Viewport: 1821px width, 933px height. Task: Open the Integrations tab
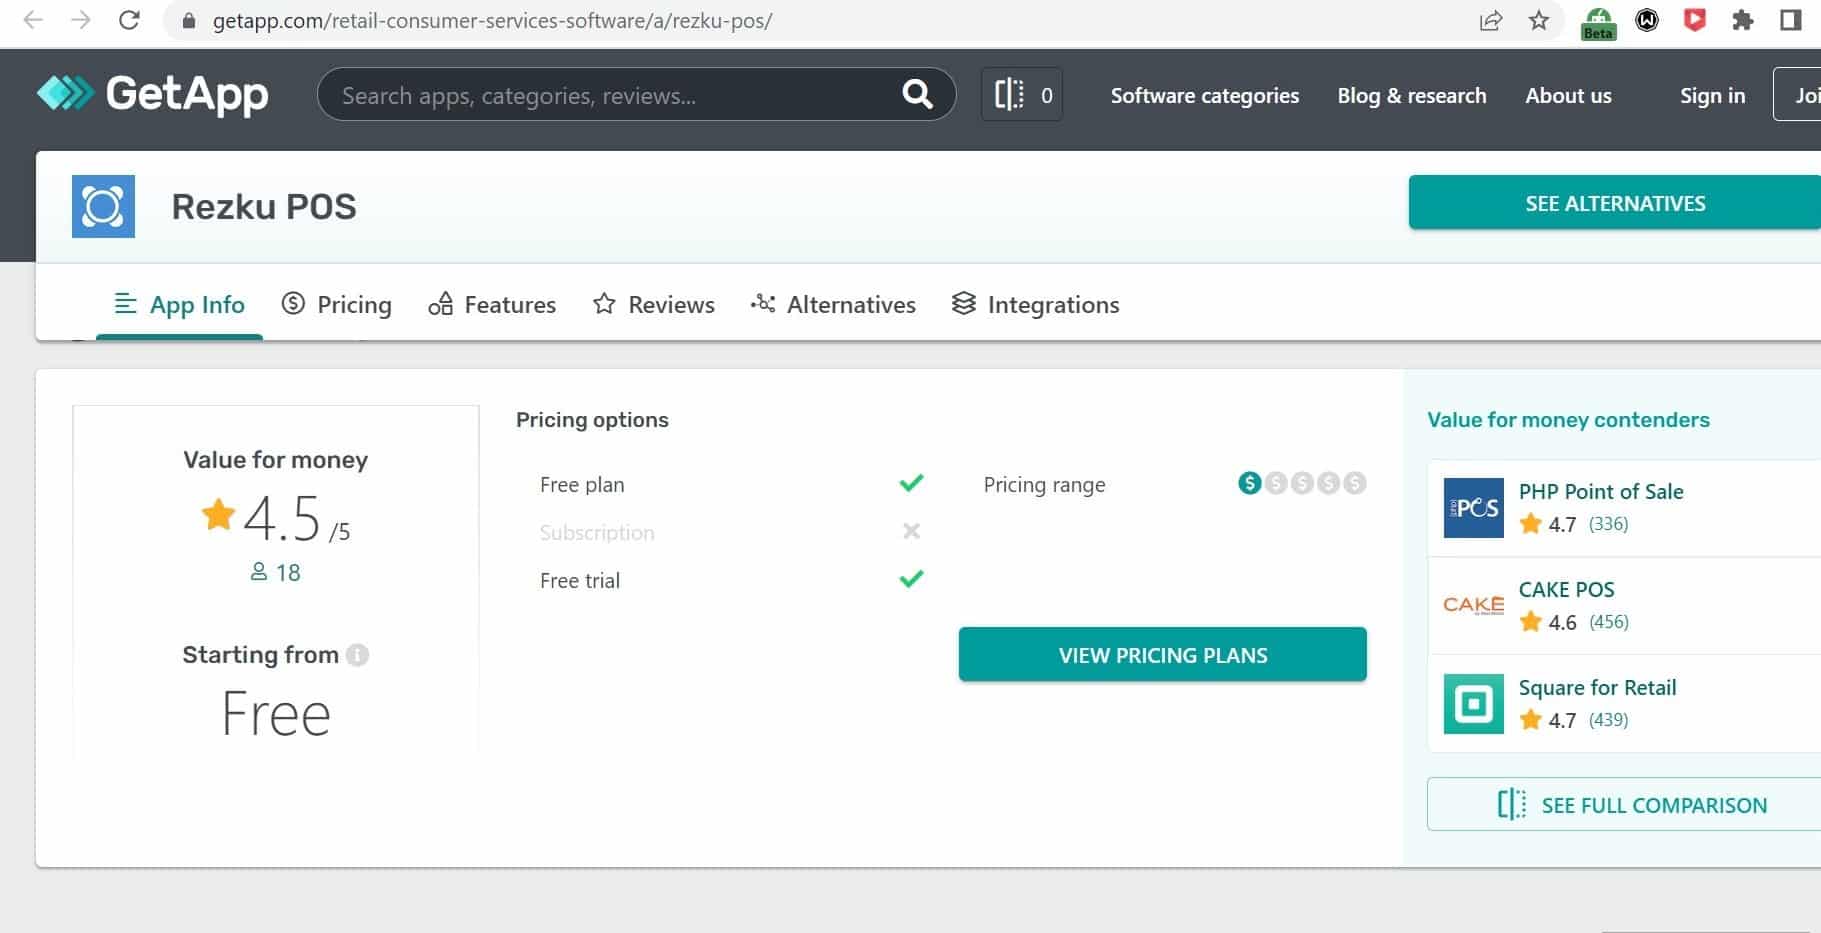[x=1035, y=304]
